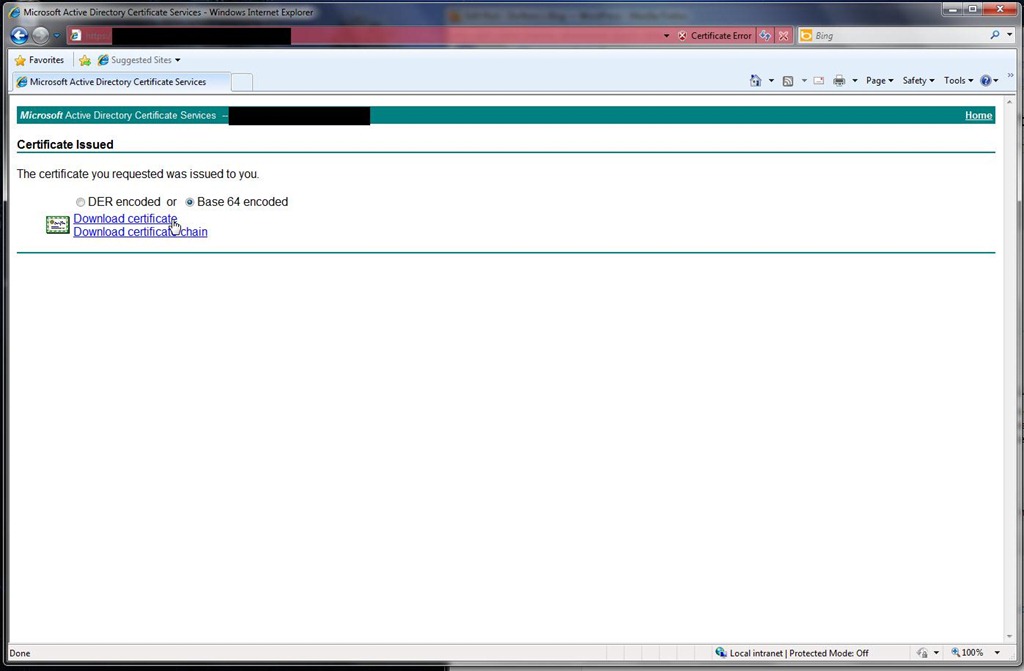1024x671 pixels.
Task: Select the Base 64 encoded option
Action: pos(190,202)
